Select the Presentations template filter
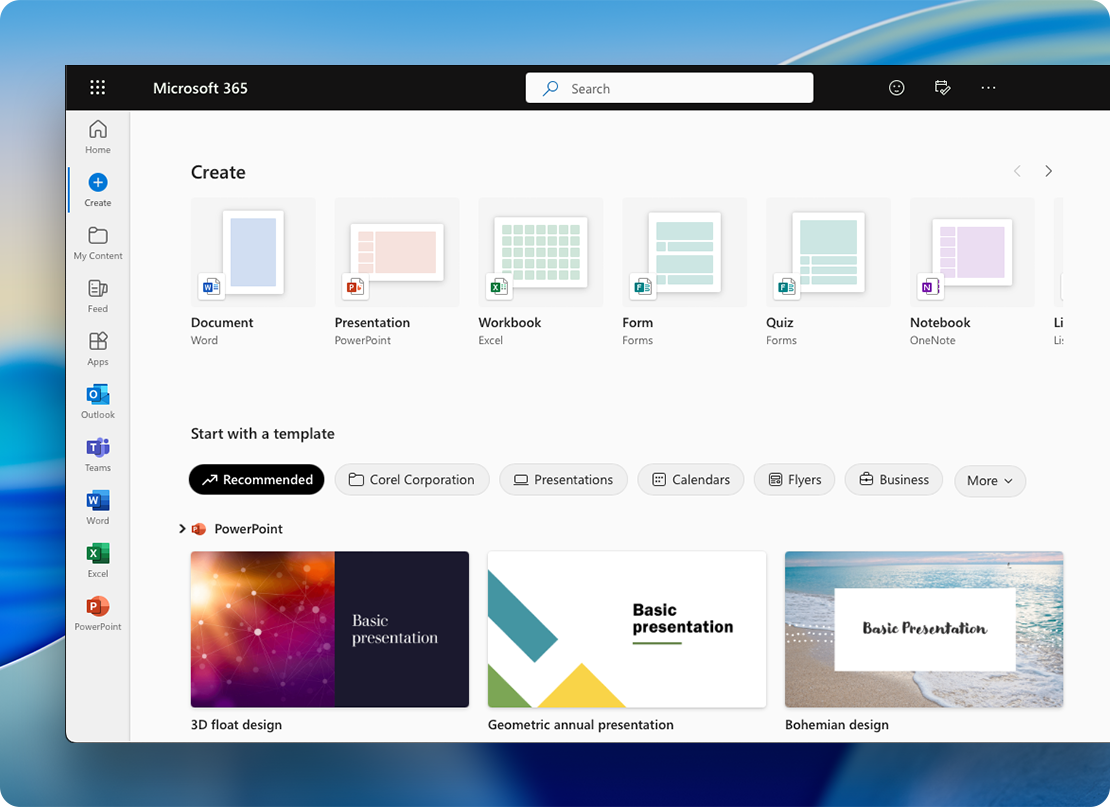Screen dimensions: 1110x807 (x=563, y=480)
